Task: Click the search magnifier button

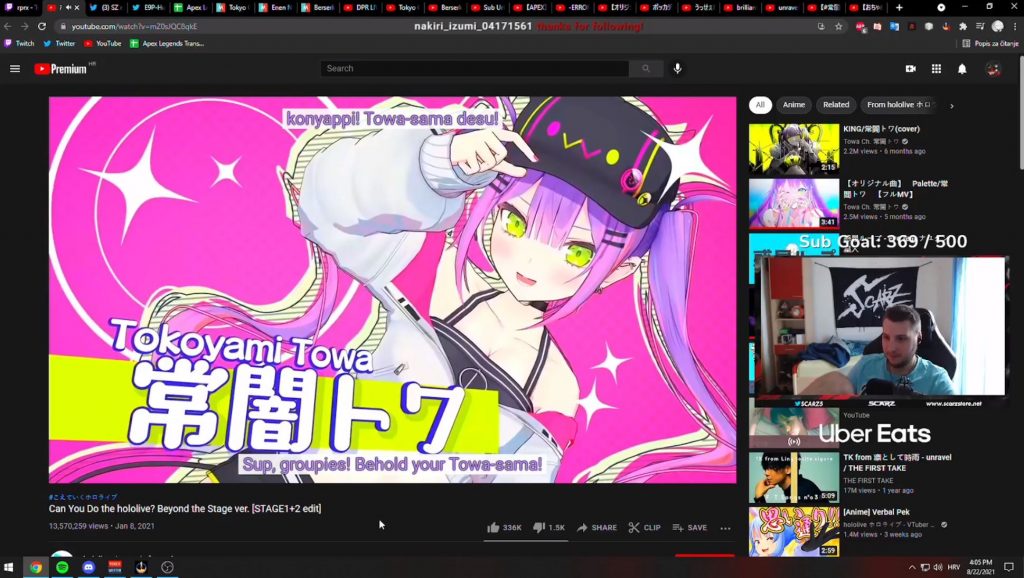Action: 646,69
